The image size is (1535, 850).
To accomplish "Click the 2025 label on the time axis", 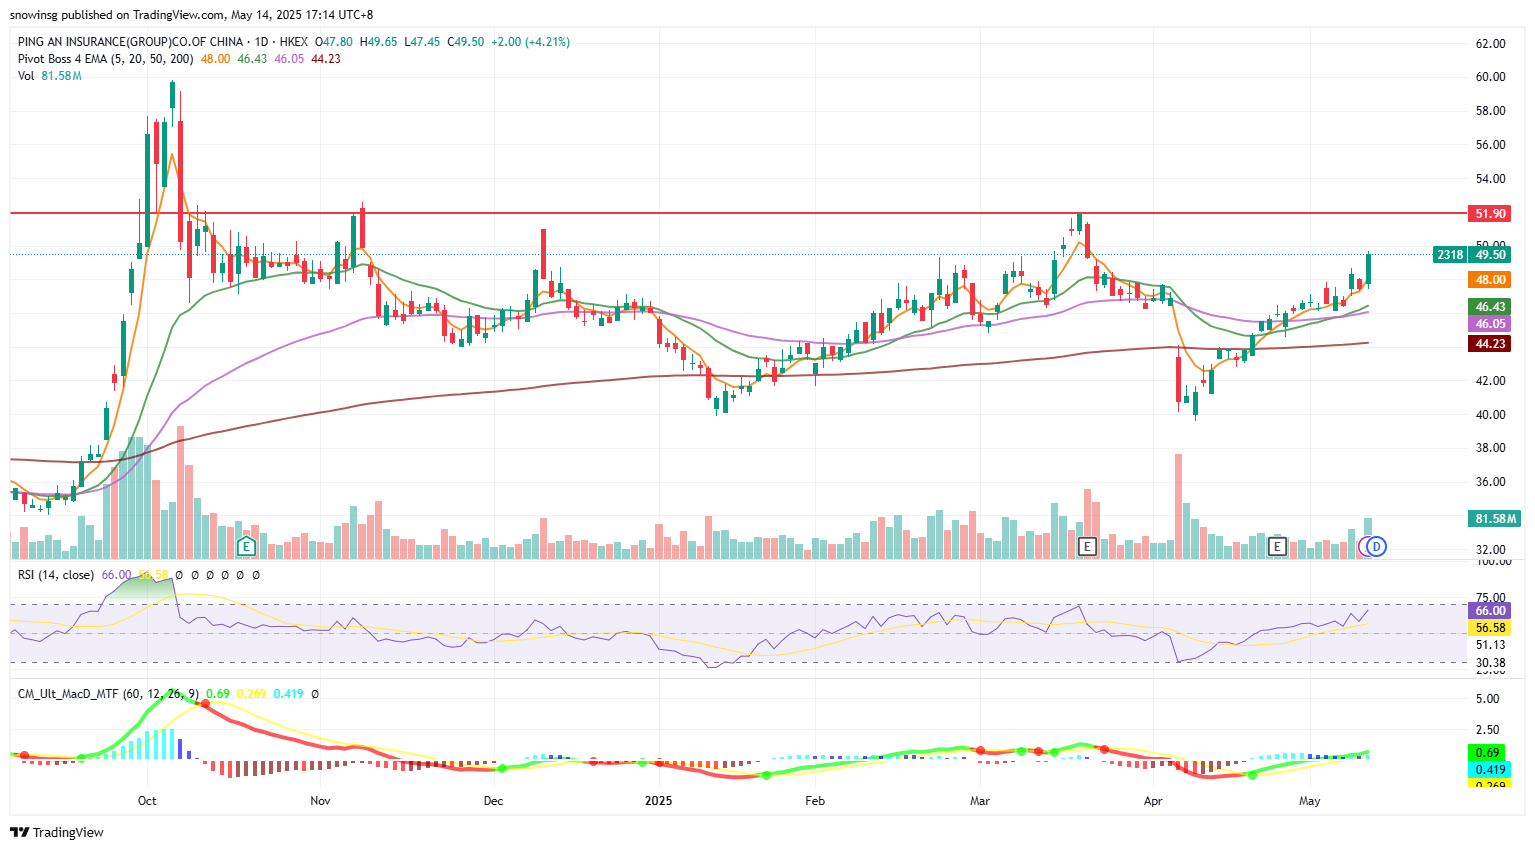I will pos(658,801).
